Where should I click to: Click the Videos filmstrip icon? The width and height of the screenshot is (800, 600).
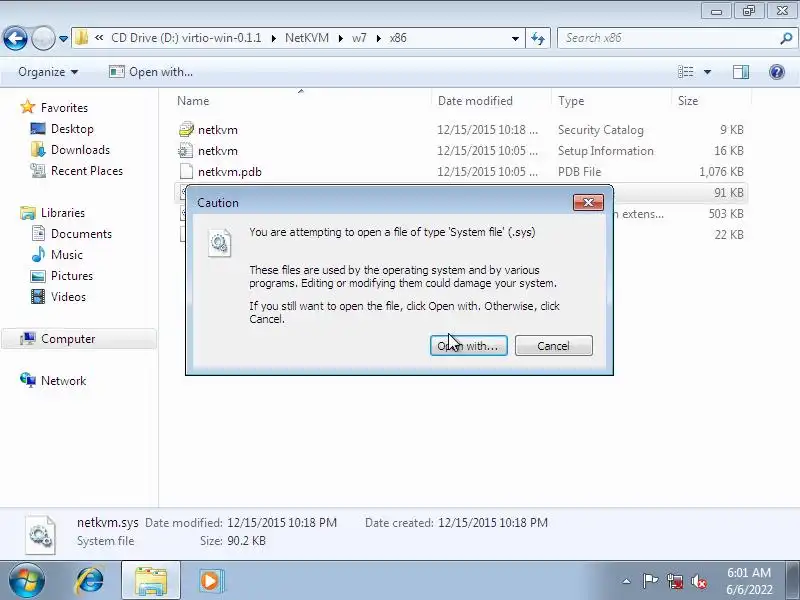(38, 296)
